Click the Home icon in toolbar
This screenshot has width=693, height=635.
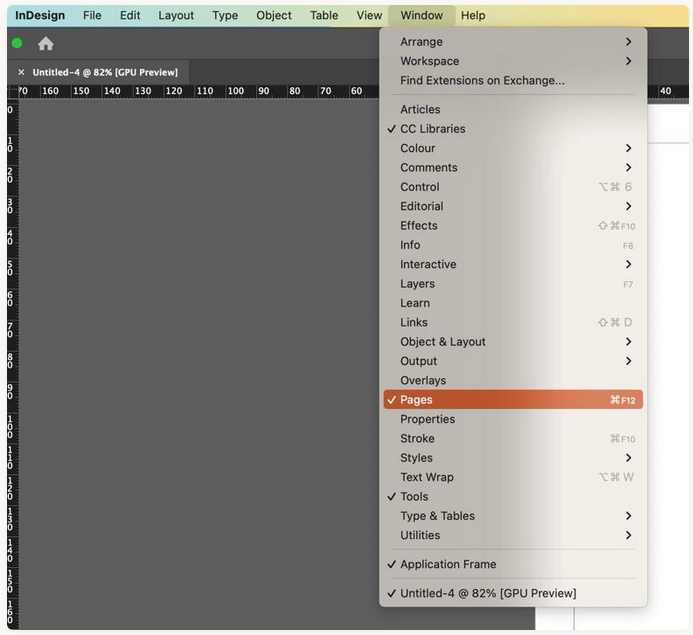coord(46,43)
